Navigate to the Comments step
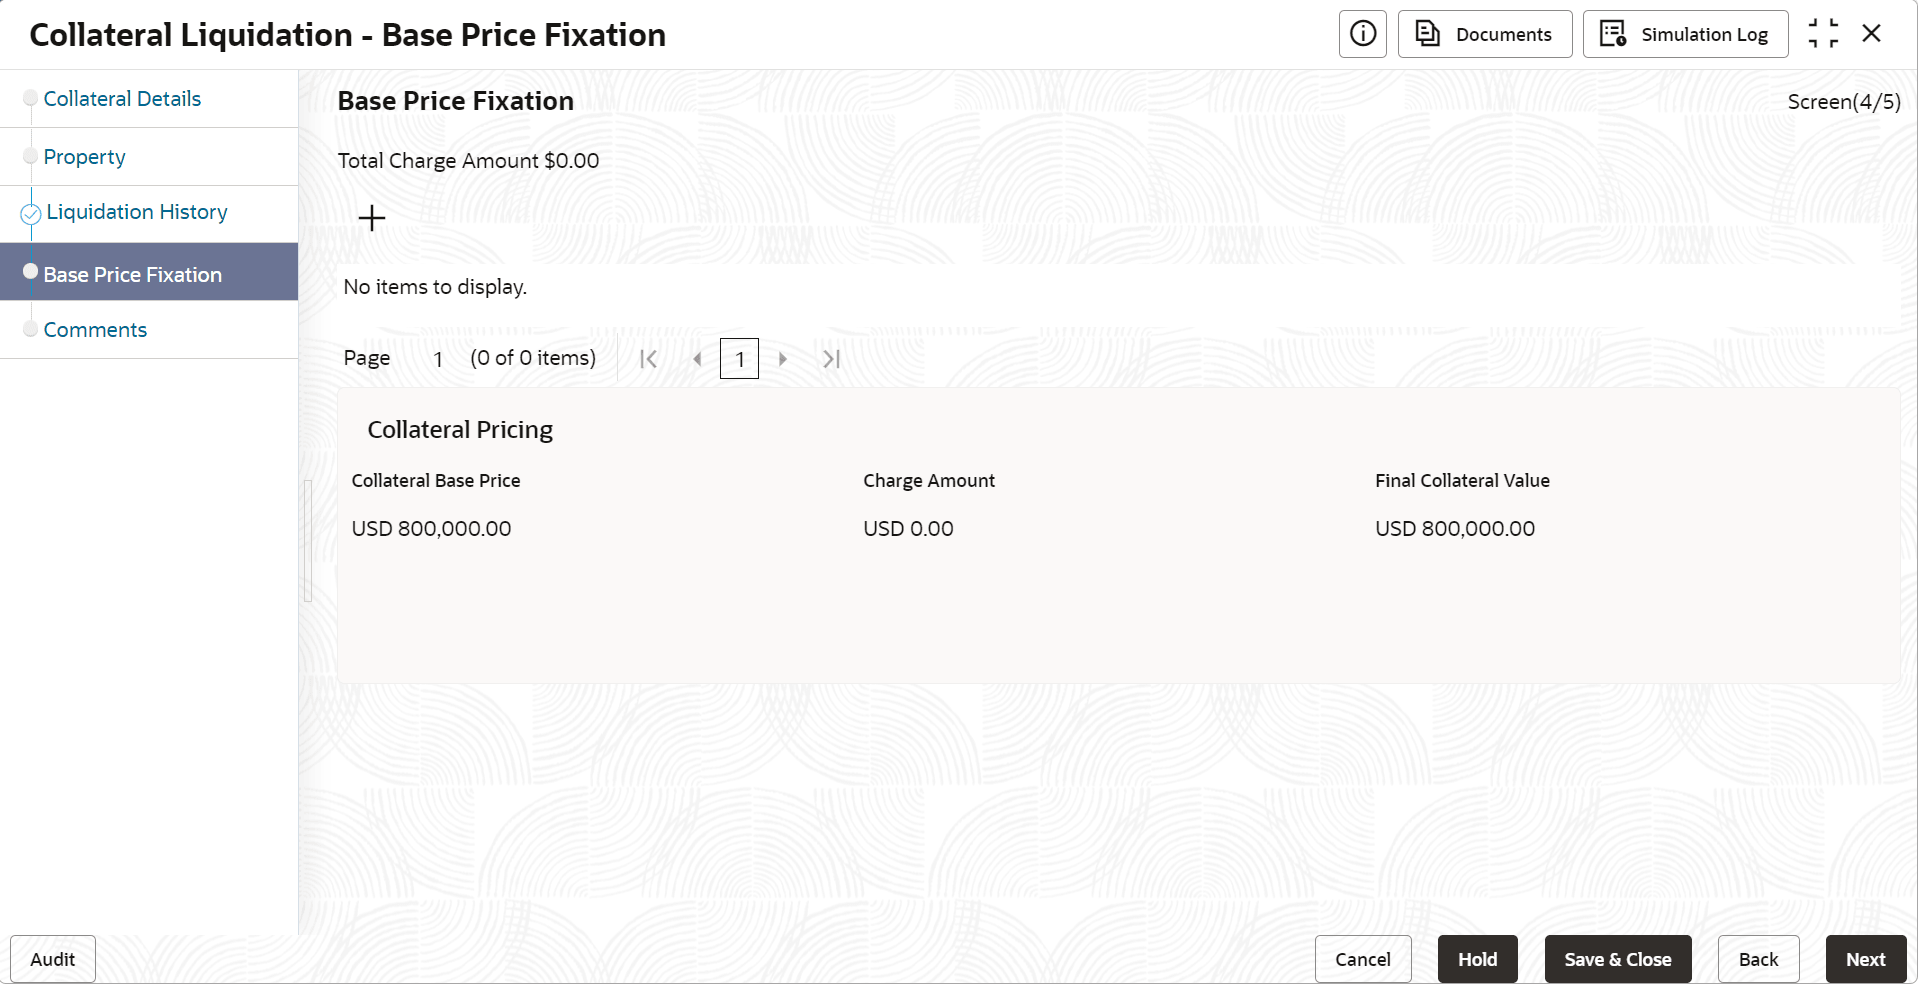1918x984 pixels. click(95, 330)
